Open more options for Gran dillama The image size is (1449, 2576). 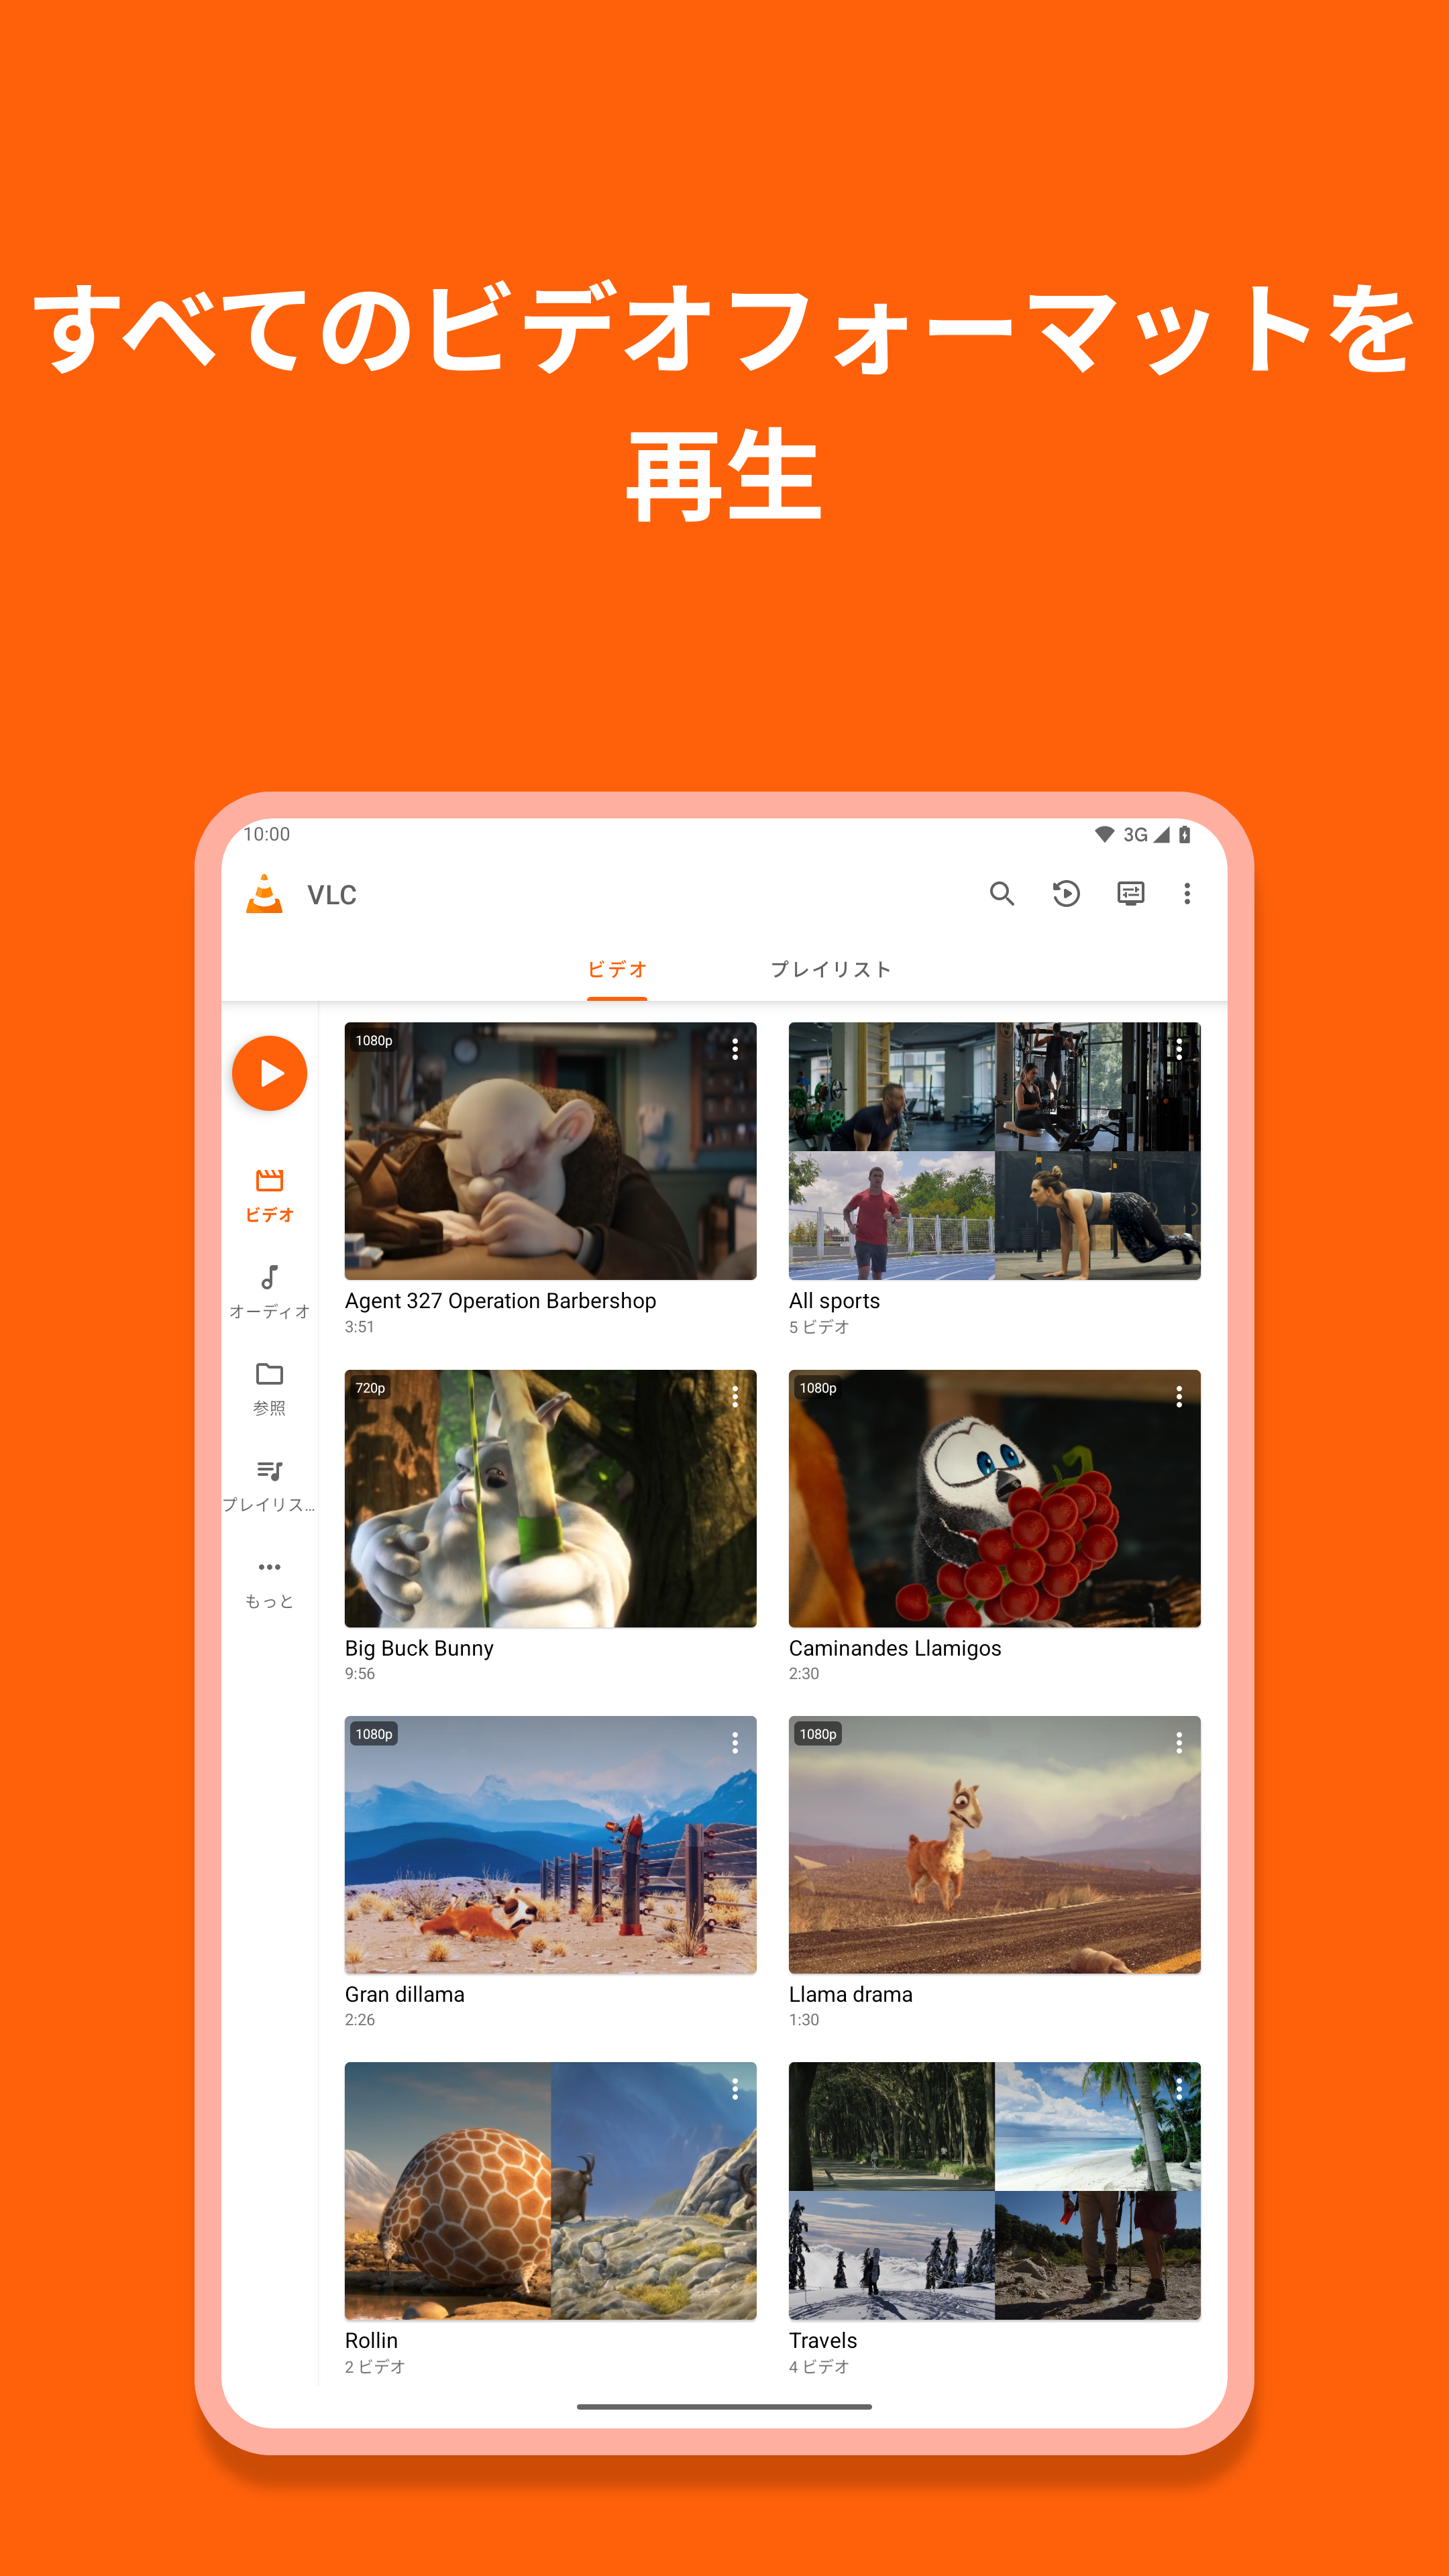[735, 1743]
